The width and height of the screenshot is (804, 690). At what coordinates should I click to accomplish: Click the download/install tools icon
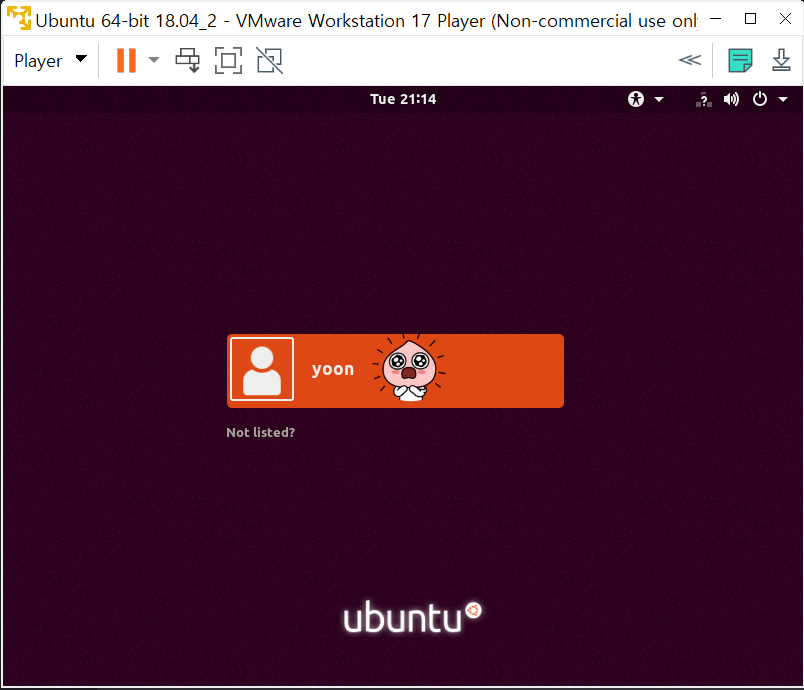(x=781, y=60)
